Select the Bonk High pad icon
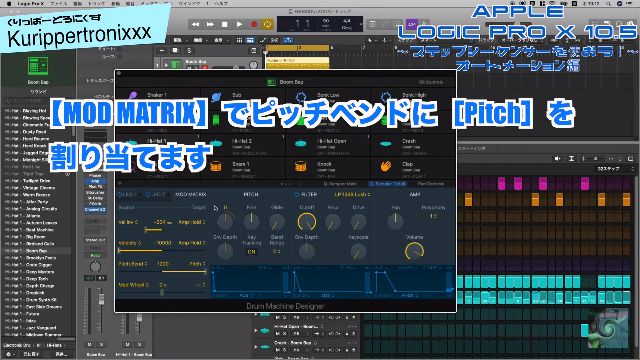 point(386,97)
